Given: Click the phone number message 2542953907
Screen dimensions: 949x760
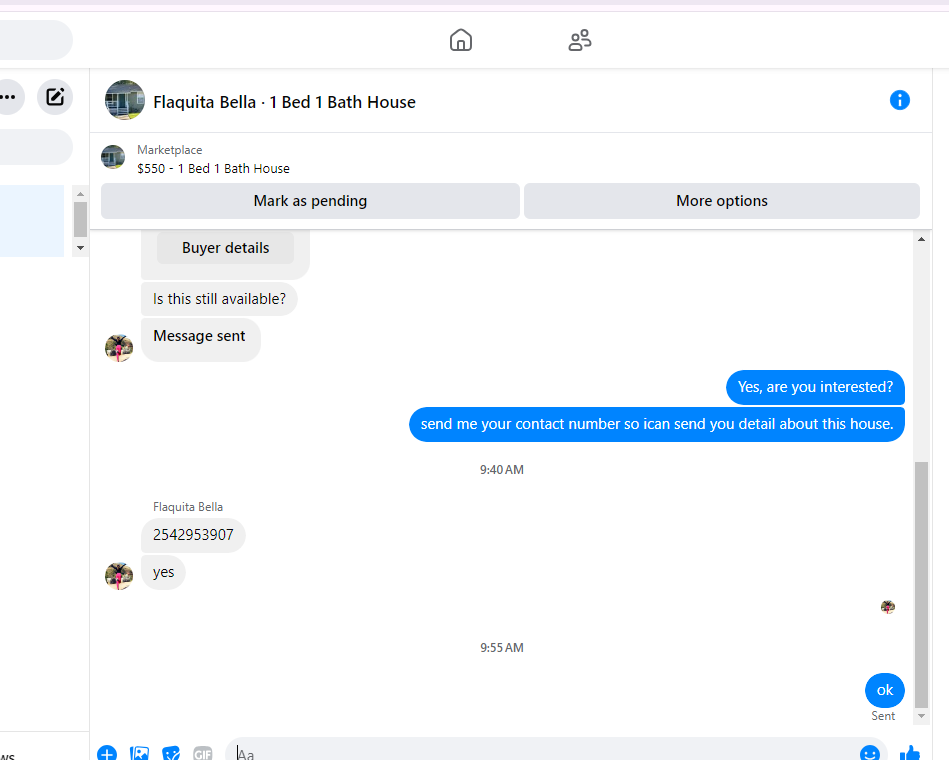Looking at the screenshot, I should coord(193,535).
